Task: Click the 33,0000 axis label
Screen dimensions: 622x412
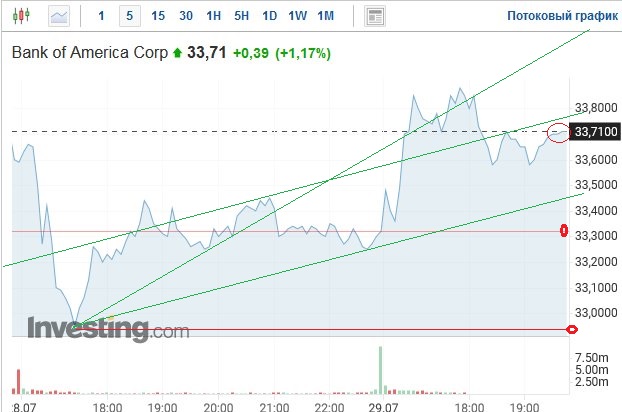Action: 596,313
